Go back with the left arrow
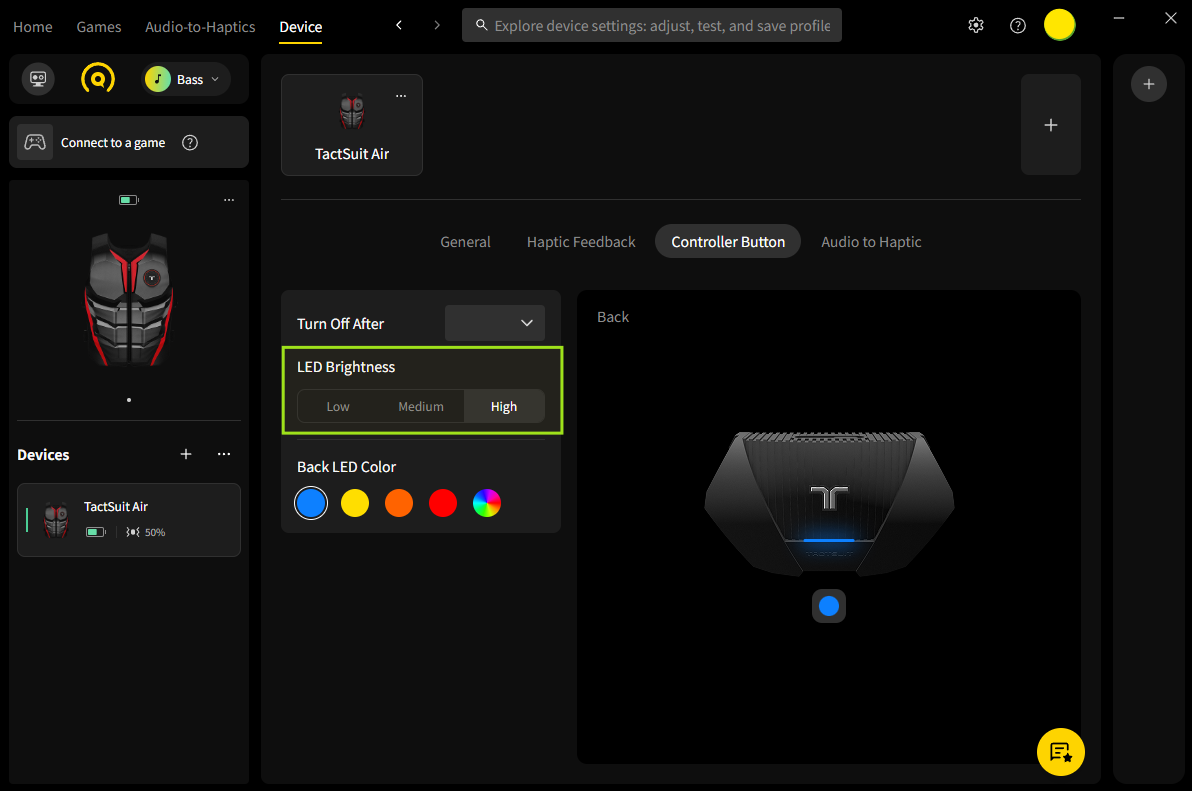 pos(399,25)
